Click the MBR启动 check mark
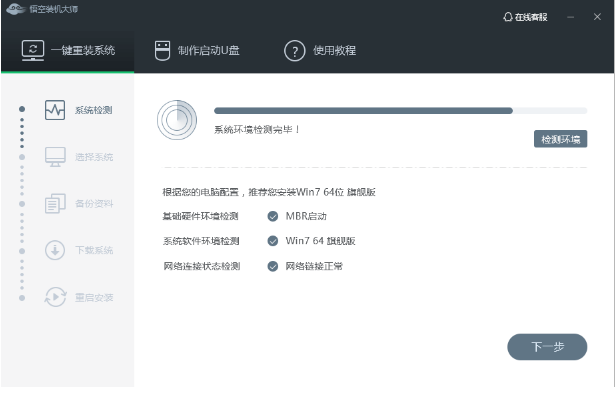Screen dimensions: 616x393 (273, 216)
